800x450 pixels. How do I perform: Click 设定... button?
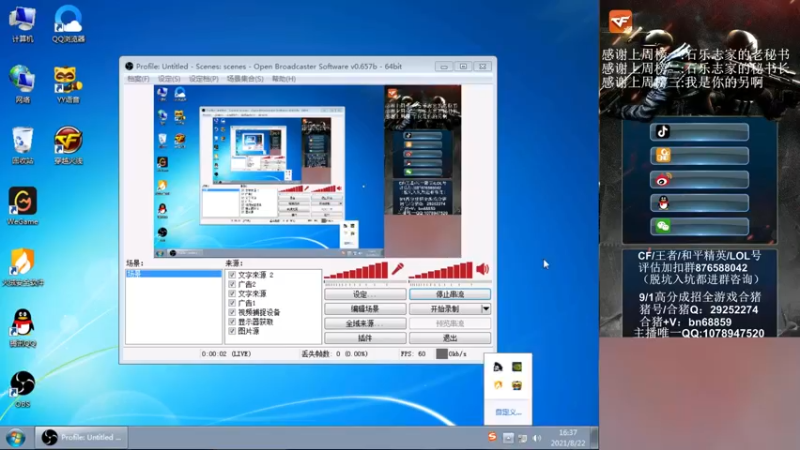click(365, 294)
